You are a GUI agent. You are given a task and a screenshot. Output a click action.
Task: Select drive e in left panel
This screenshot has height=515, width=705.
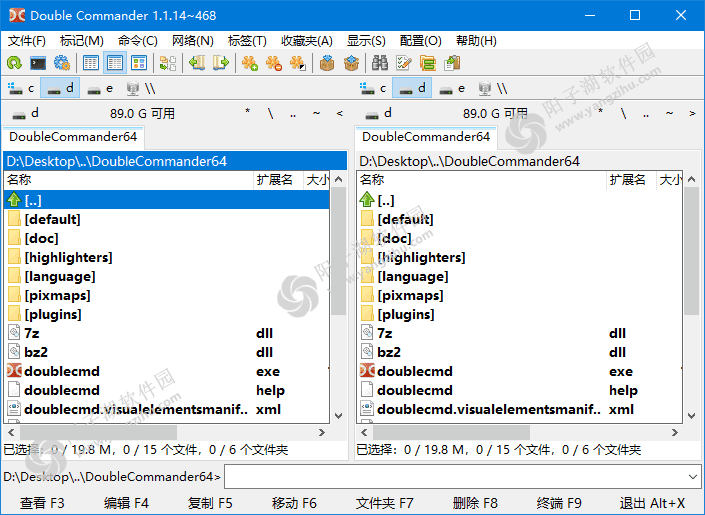(x=100, y=88)
